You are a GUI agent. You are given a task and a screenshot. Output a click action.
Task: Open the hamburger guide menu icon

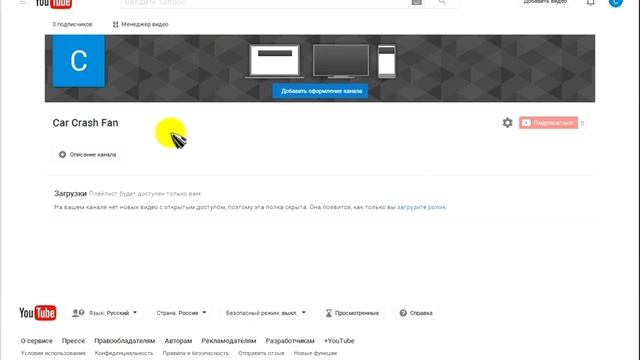[23, 2]
